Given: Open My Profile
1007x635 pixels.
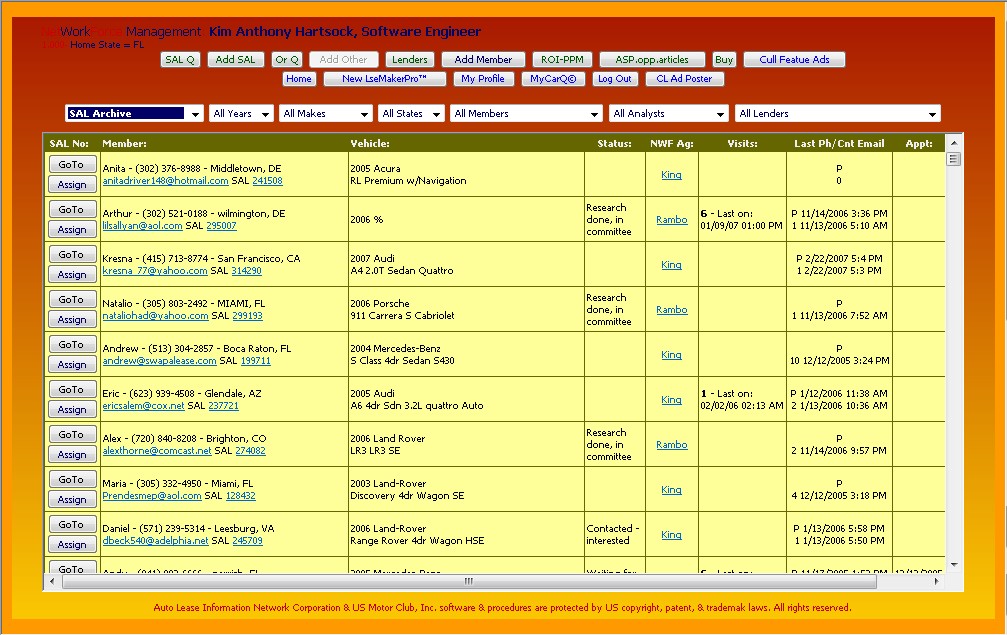Looking at the screenshot, I should pos(483,79).
